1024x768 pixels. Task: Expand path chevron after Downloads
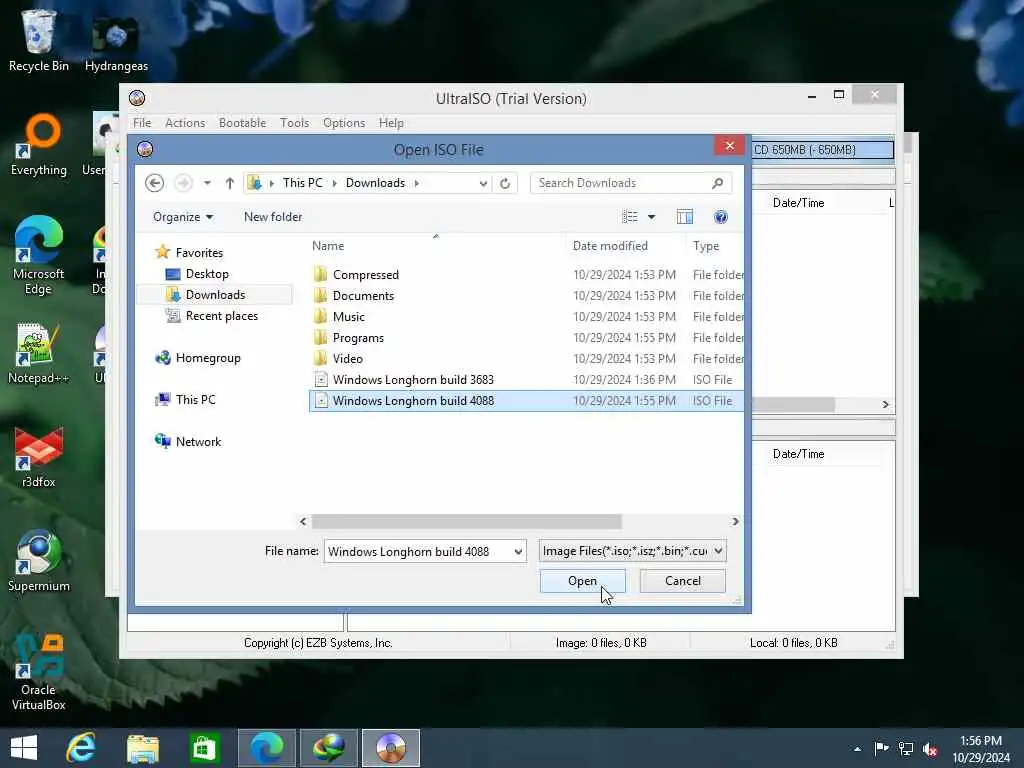tap(417, 184)
